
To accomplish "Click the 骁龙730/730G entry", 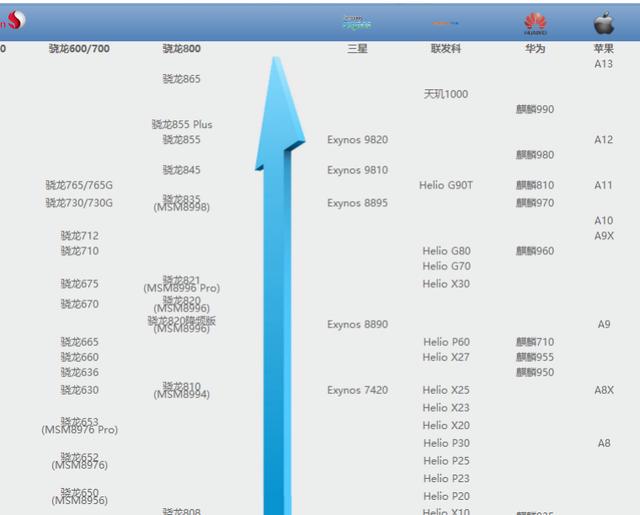I will (79, 203).
